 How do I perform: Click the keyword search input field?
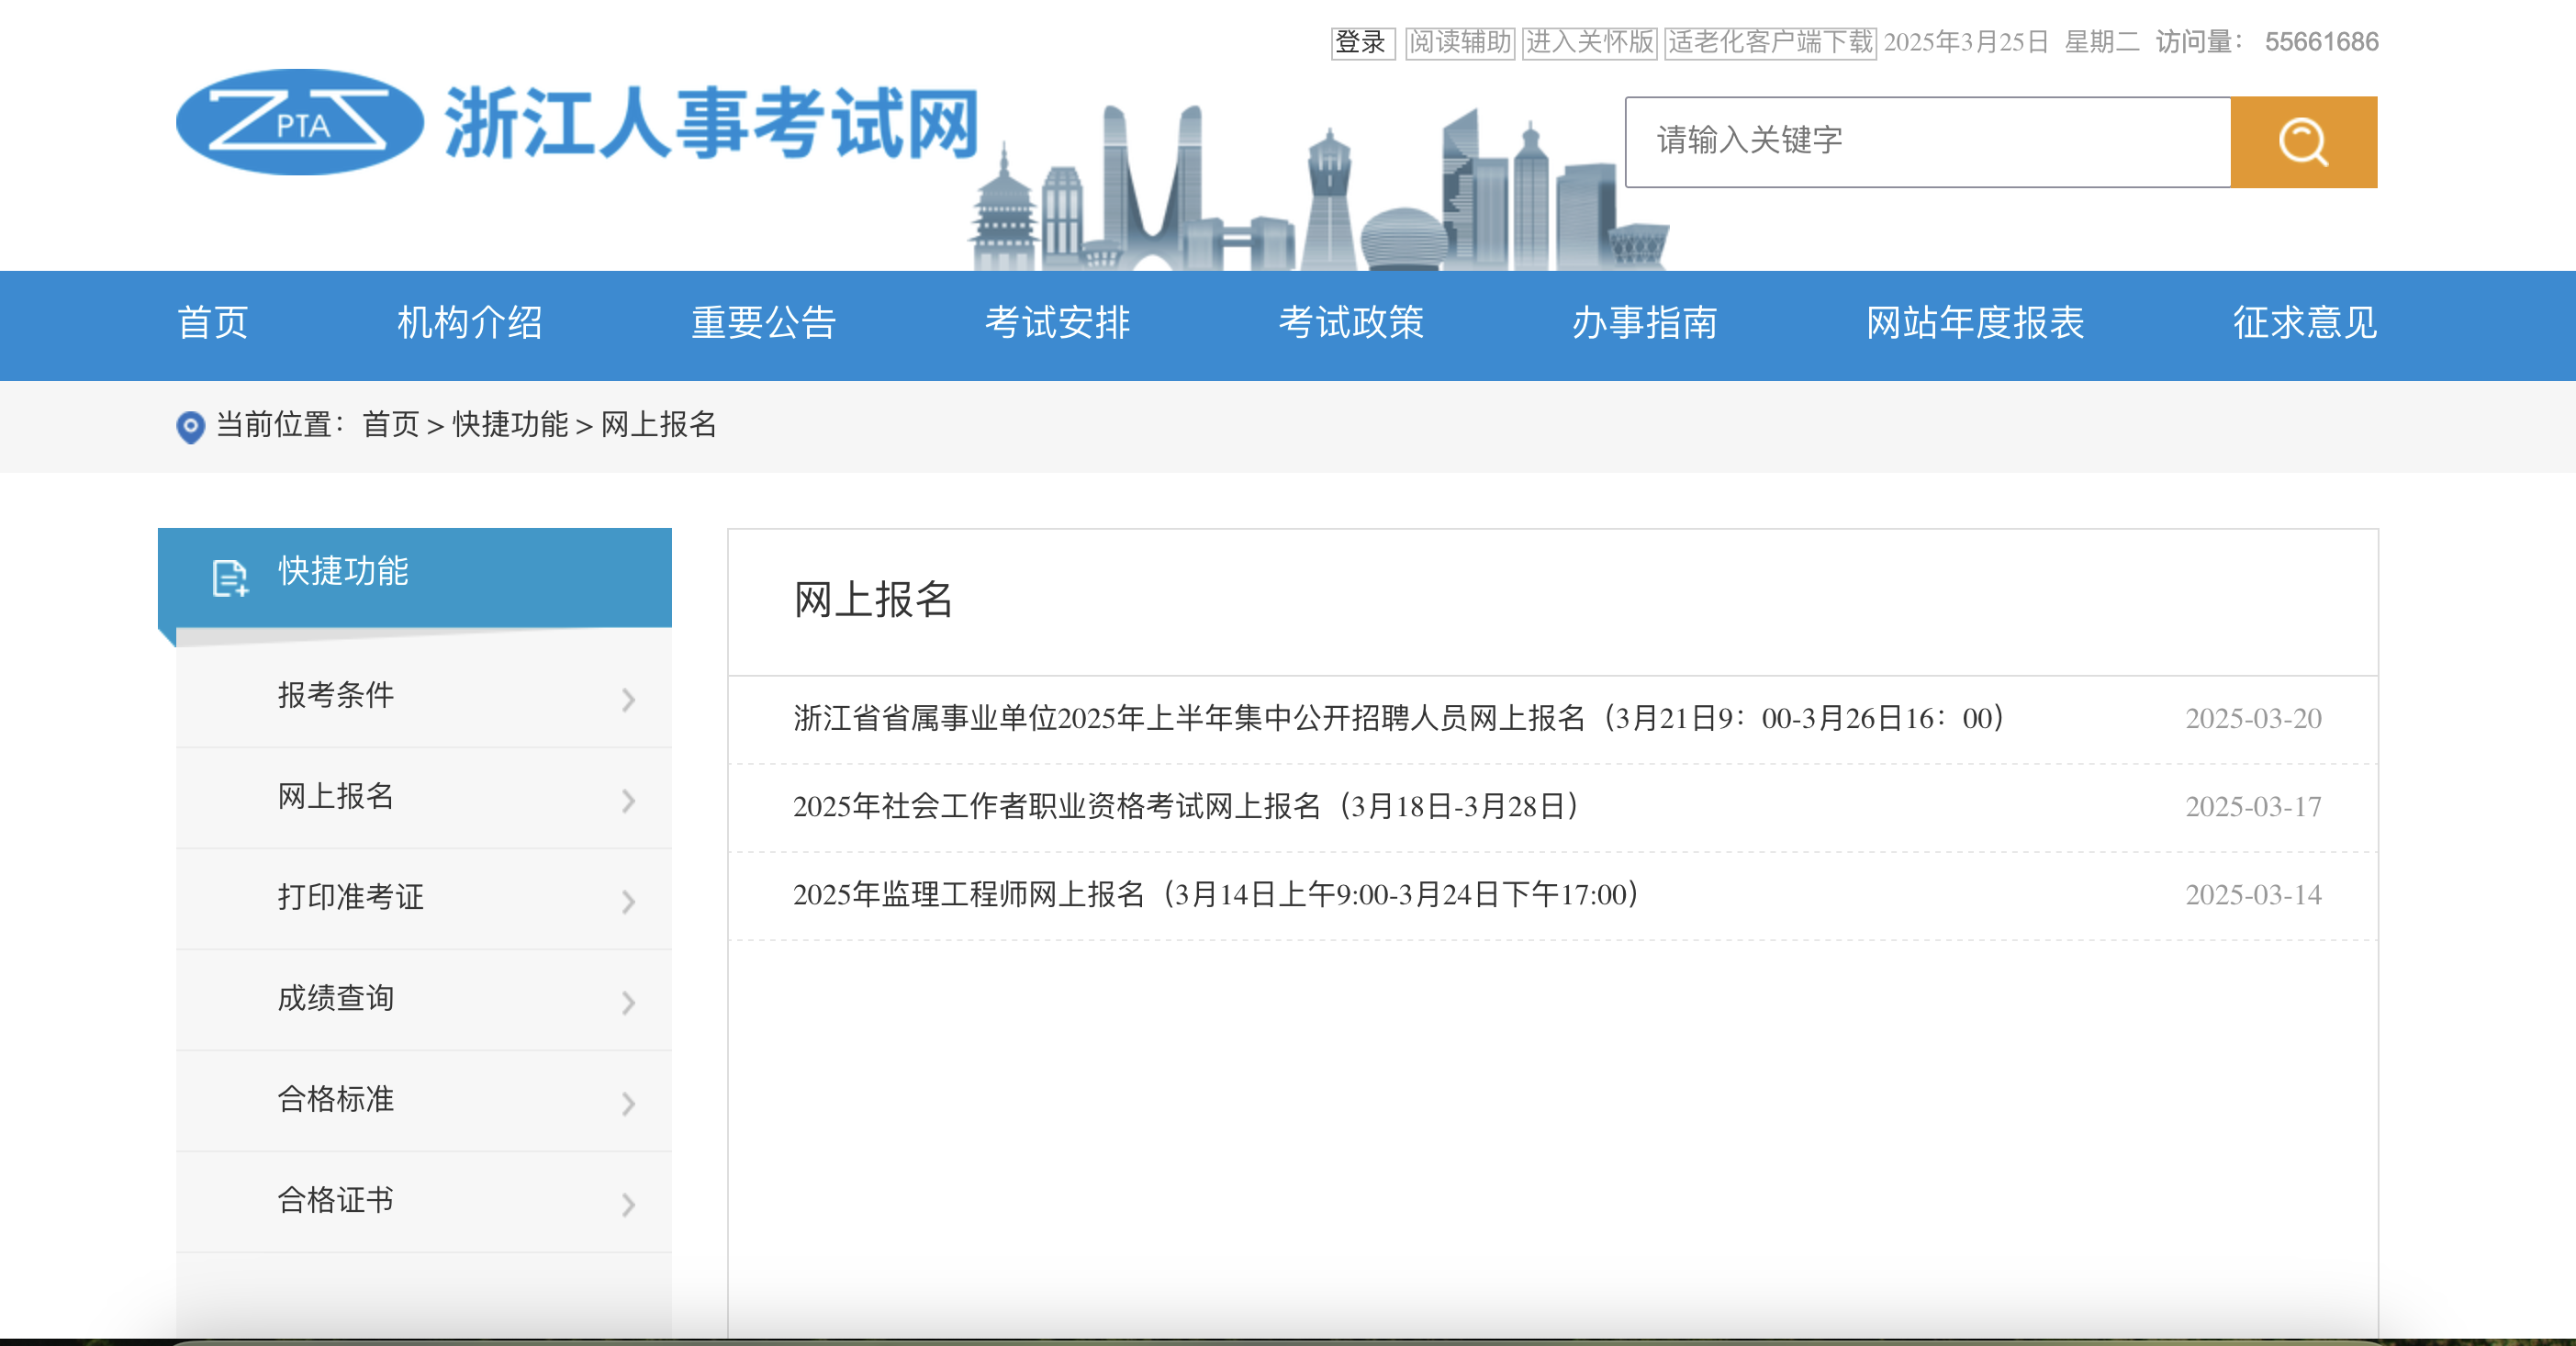click(x=1927, y=142)
